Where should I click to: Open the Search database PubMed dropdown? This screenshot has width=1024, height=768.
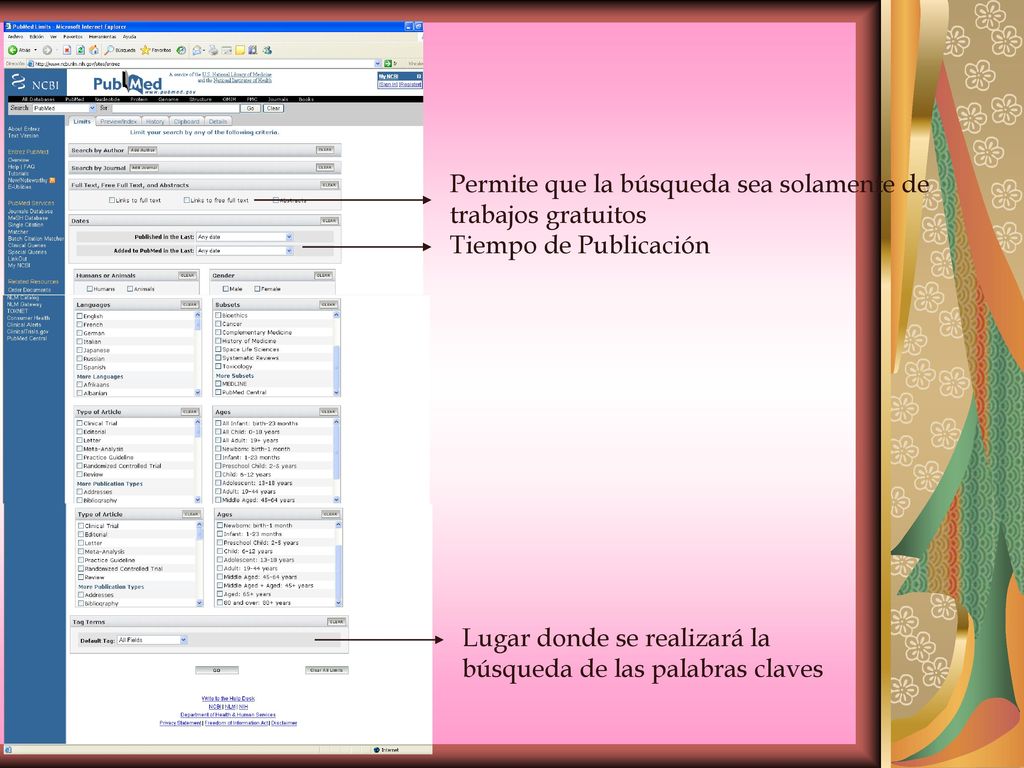point(63,108)
